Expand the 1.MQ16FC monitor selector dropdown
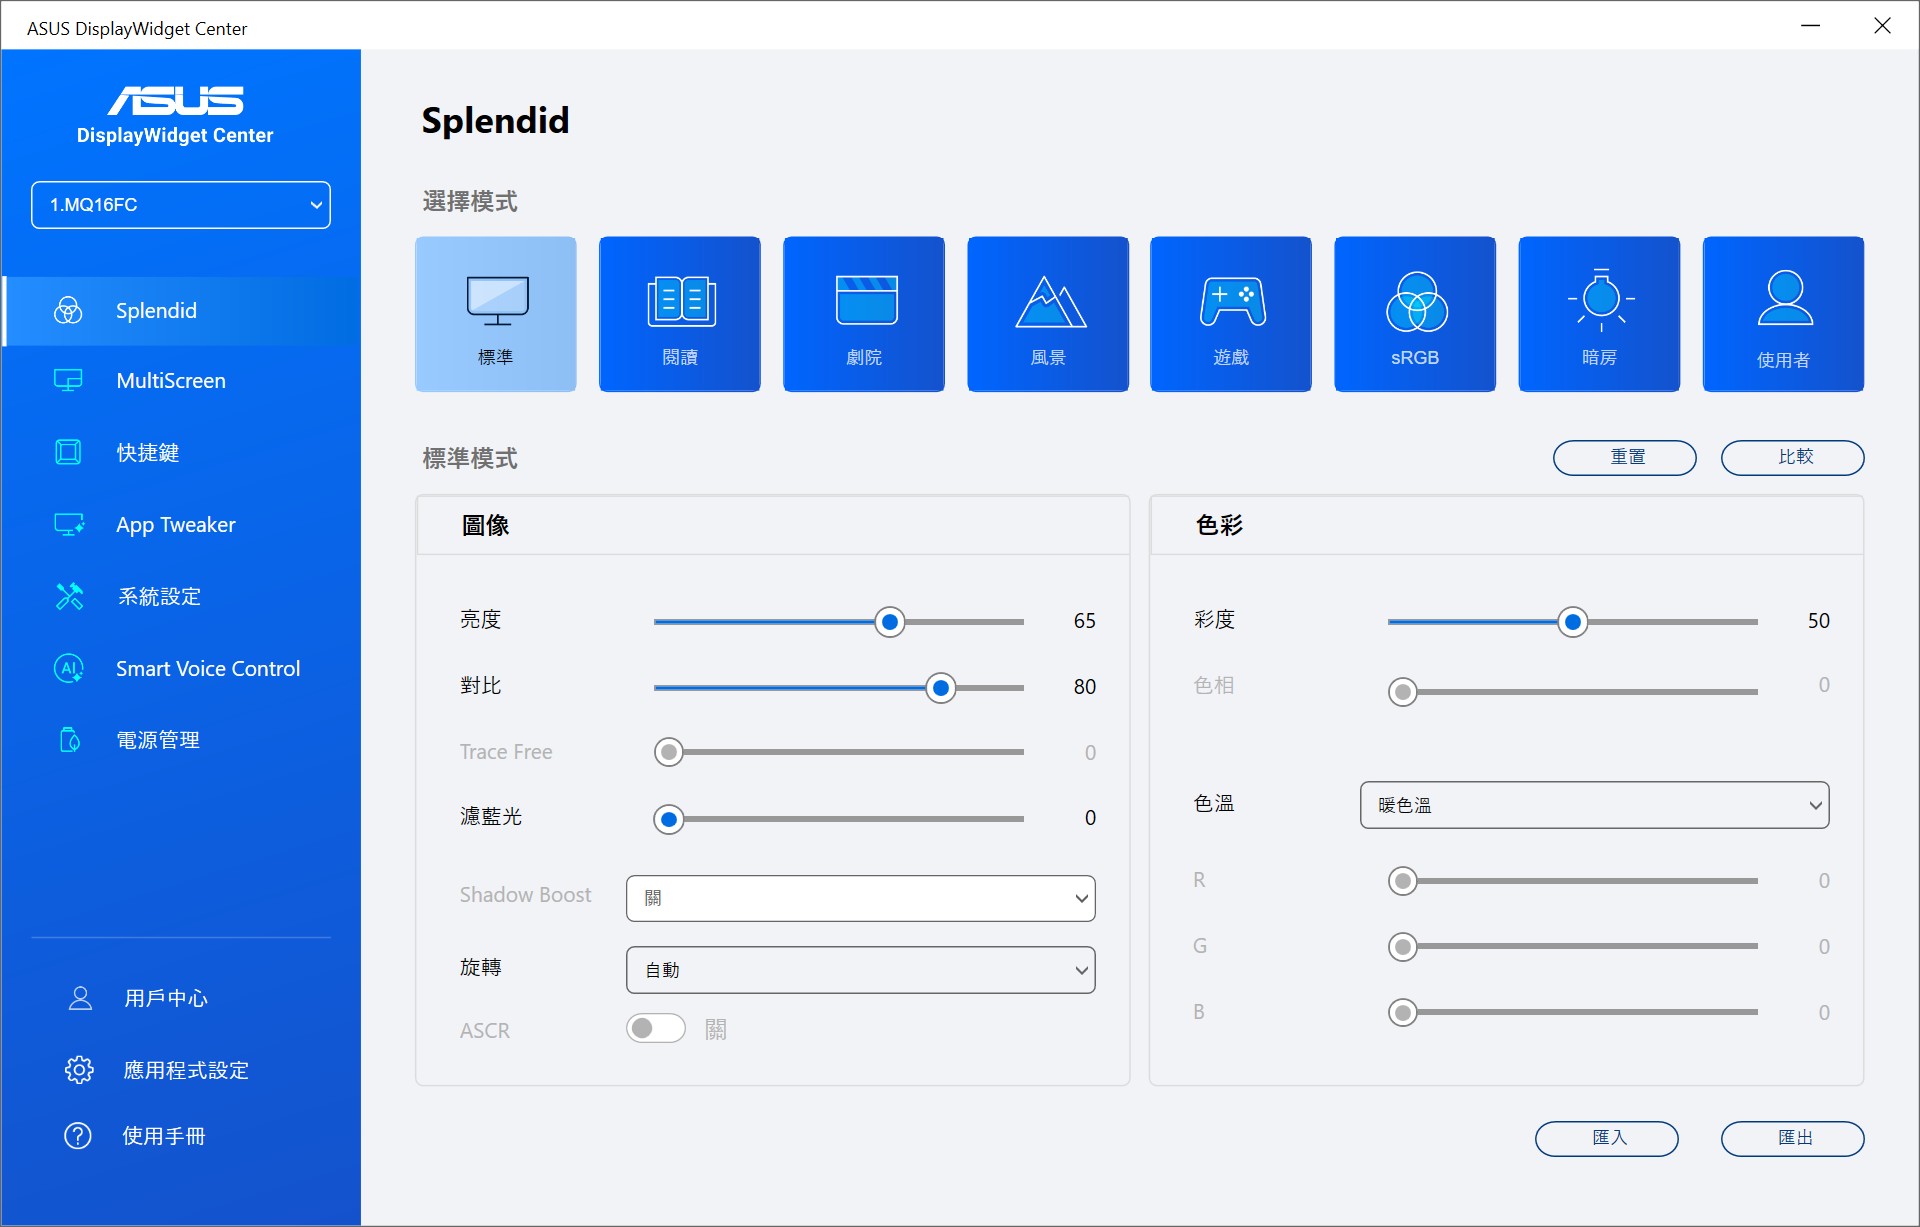 tap(181, 205)
